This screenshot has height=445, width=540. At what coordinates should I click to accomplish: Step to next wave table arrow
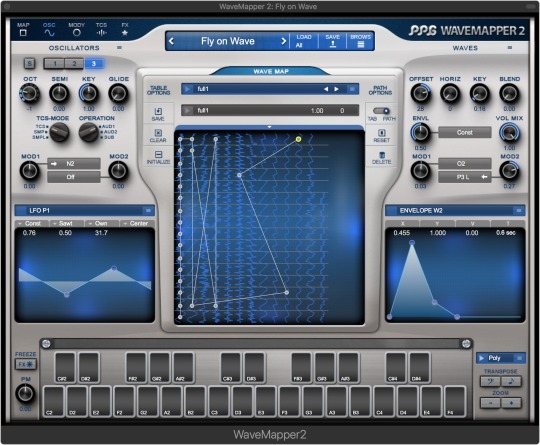click(x=336, y=89)
